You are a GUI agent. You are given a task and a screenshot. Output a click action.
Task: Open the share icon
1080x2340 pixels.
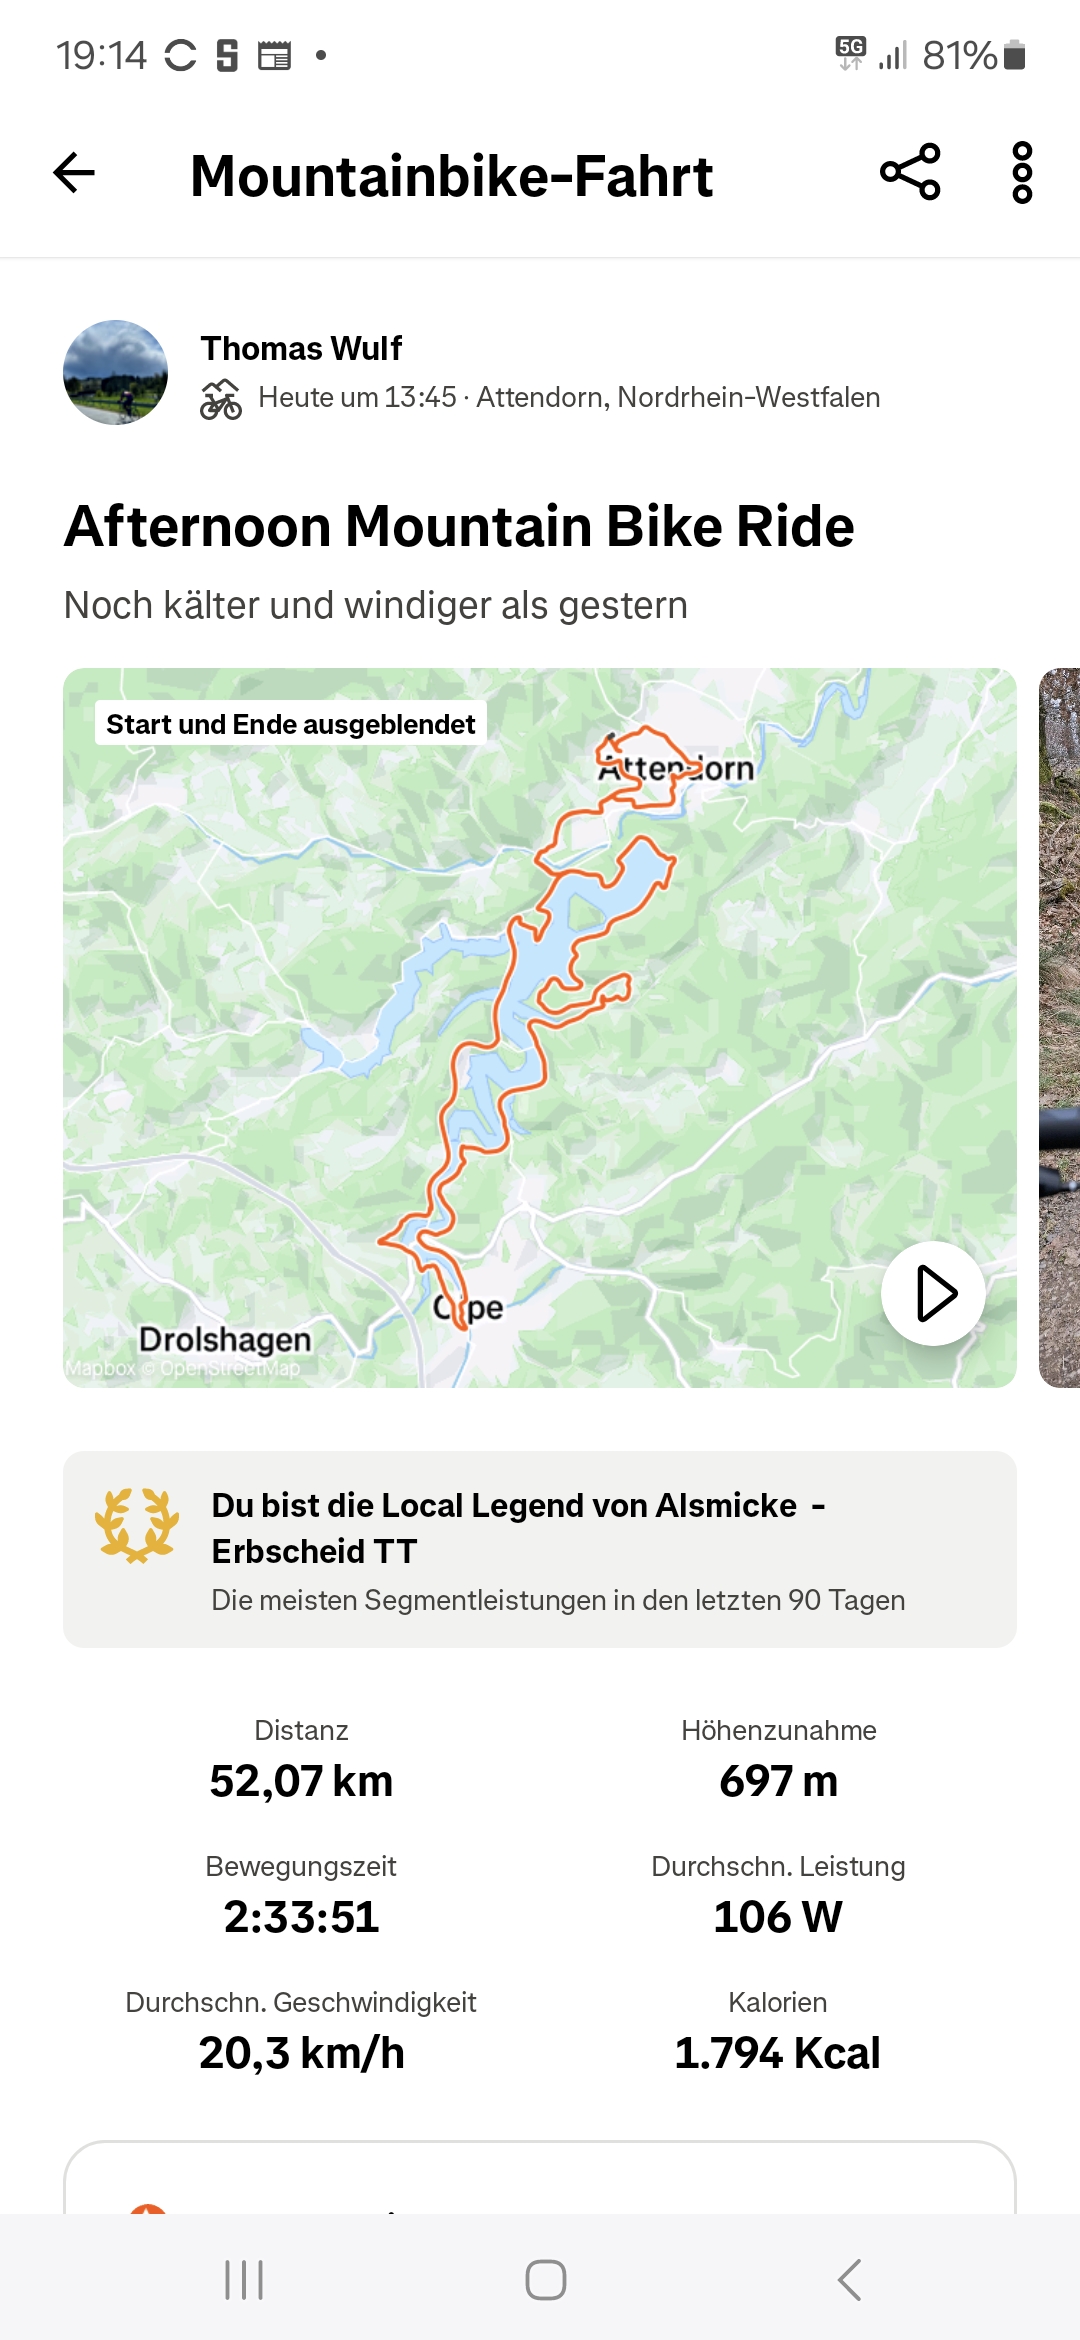click(910, 172)
